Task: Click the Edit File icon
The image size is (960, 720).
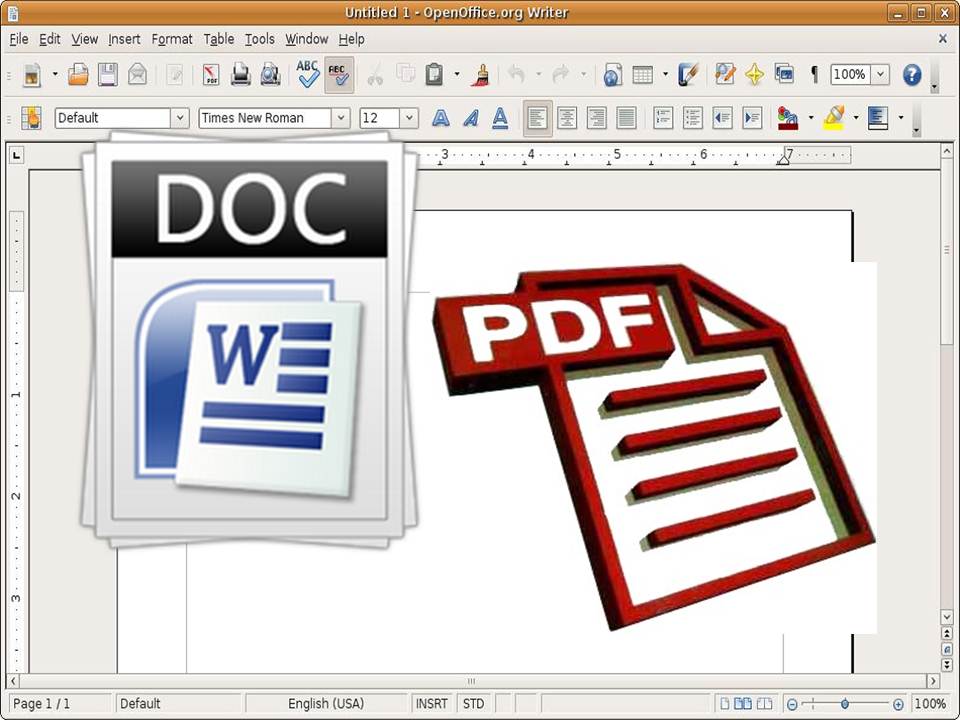Action: tap(175, 75)
